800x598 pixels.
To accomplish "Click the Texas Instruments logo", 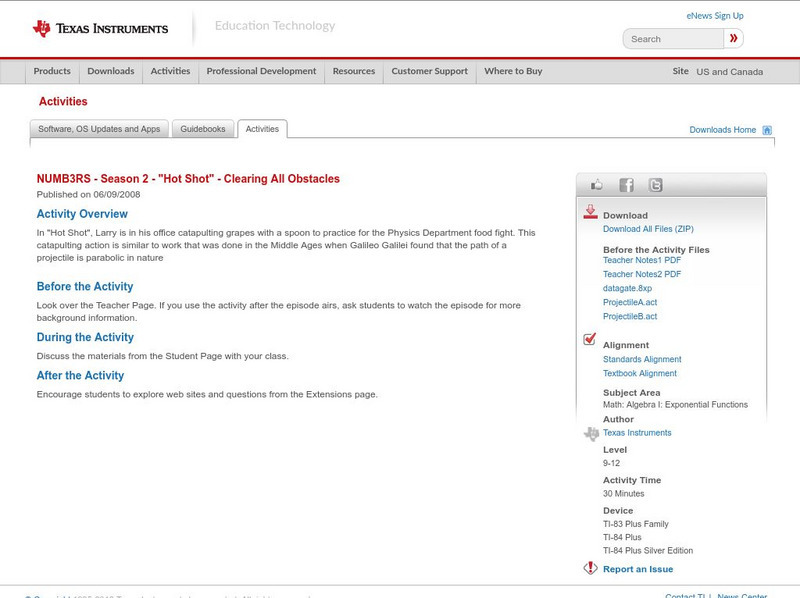I will 100,29.
